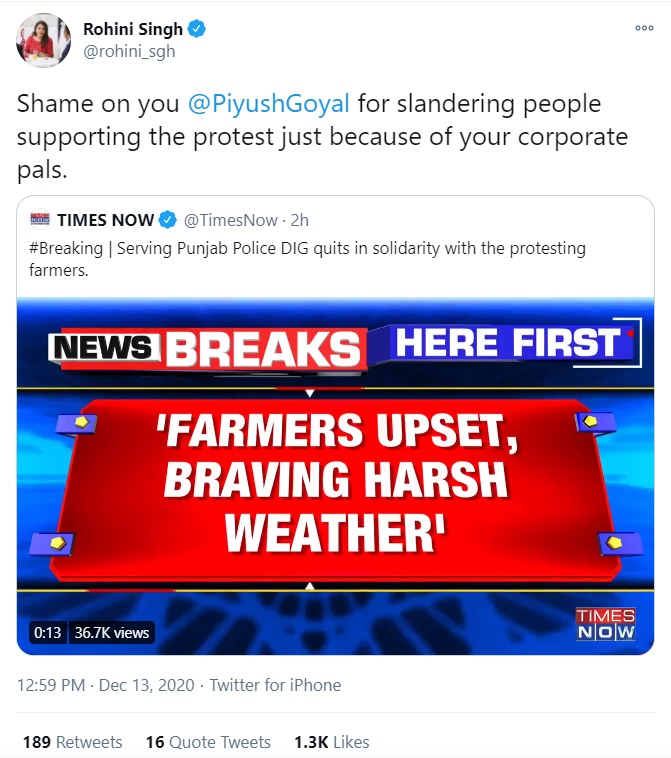
Task: View the 1.3K Likes list
Action: pyautogui.click(x=332, y=742)
